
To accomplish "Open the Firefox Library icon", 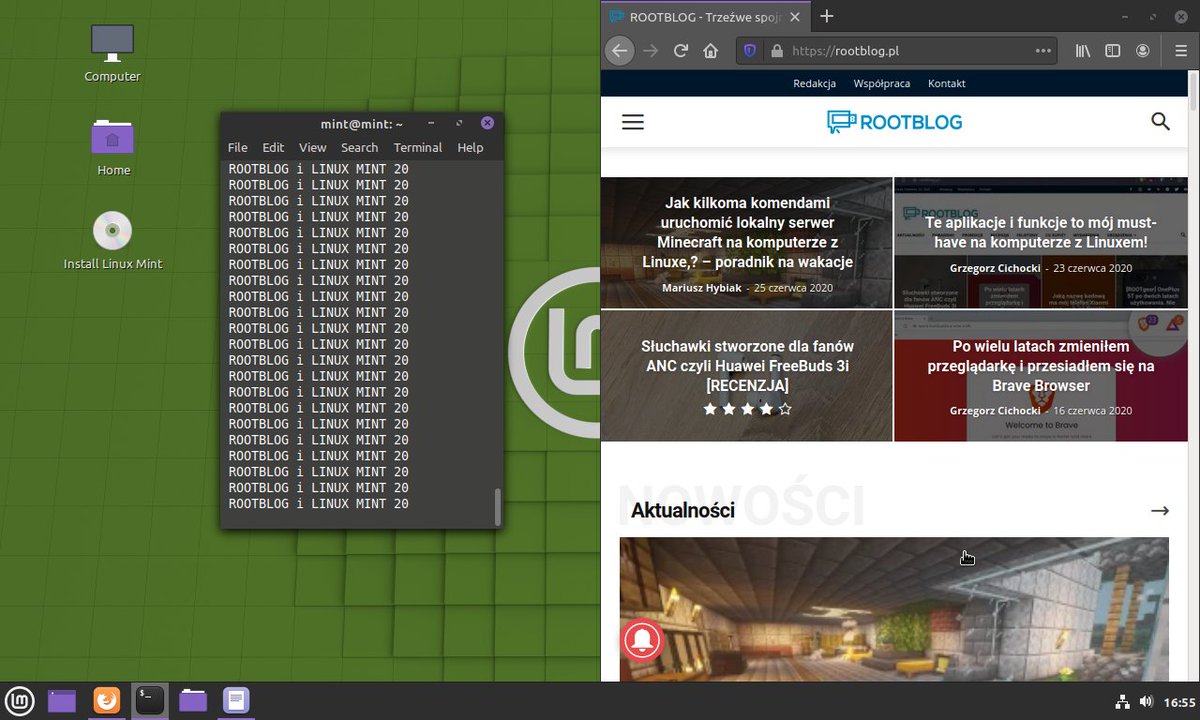I will pos(1082,51).
